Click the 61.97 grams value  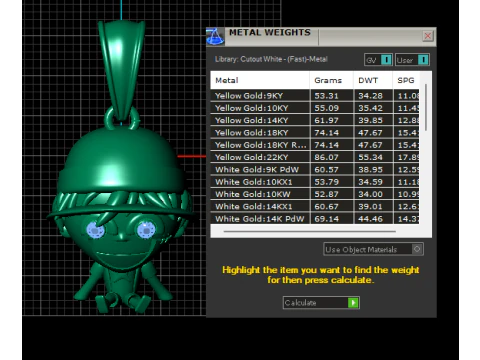(326, 120)
